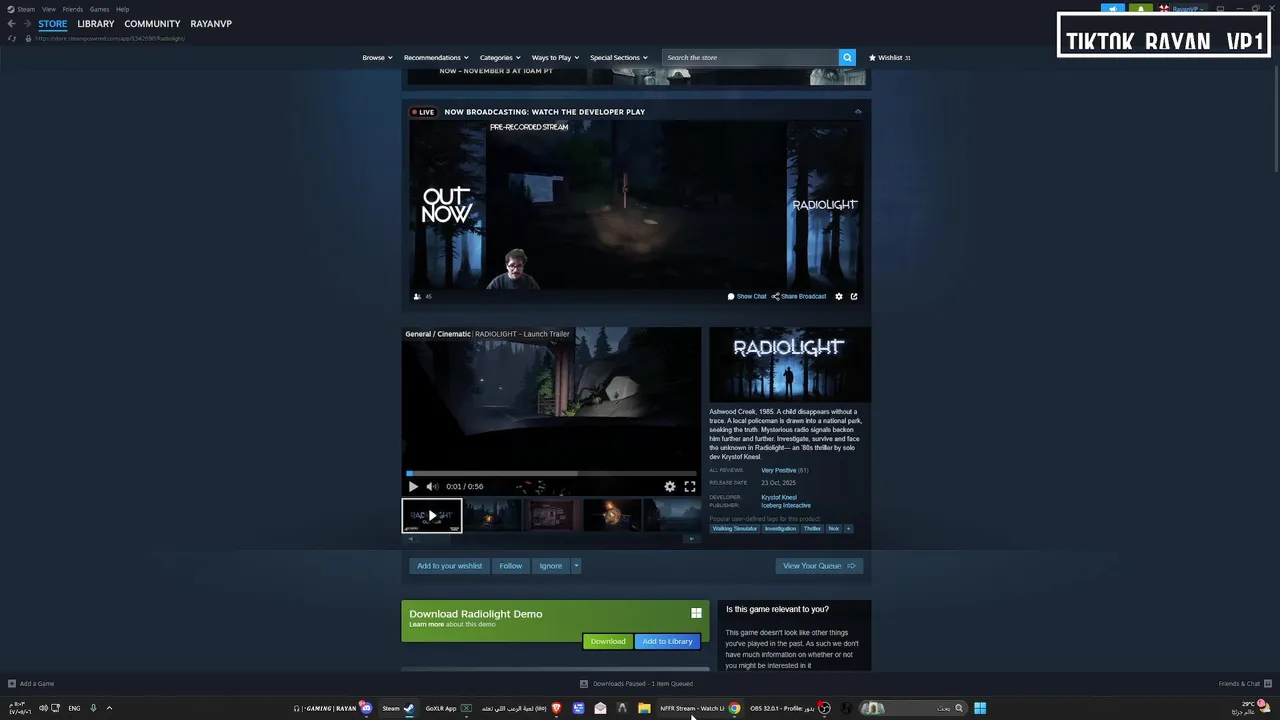Open Add a Game
Viewport: 1280px width, 720px height.
31,684
